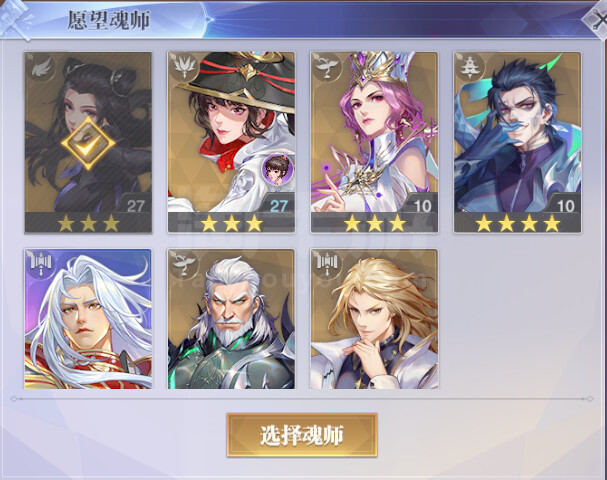
Task: Click the 选择魂师 confirm button
Action: [302, 435]
